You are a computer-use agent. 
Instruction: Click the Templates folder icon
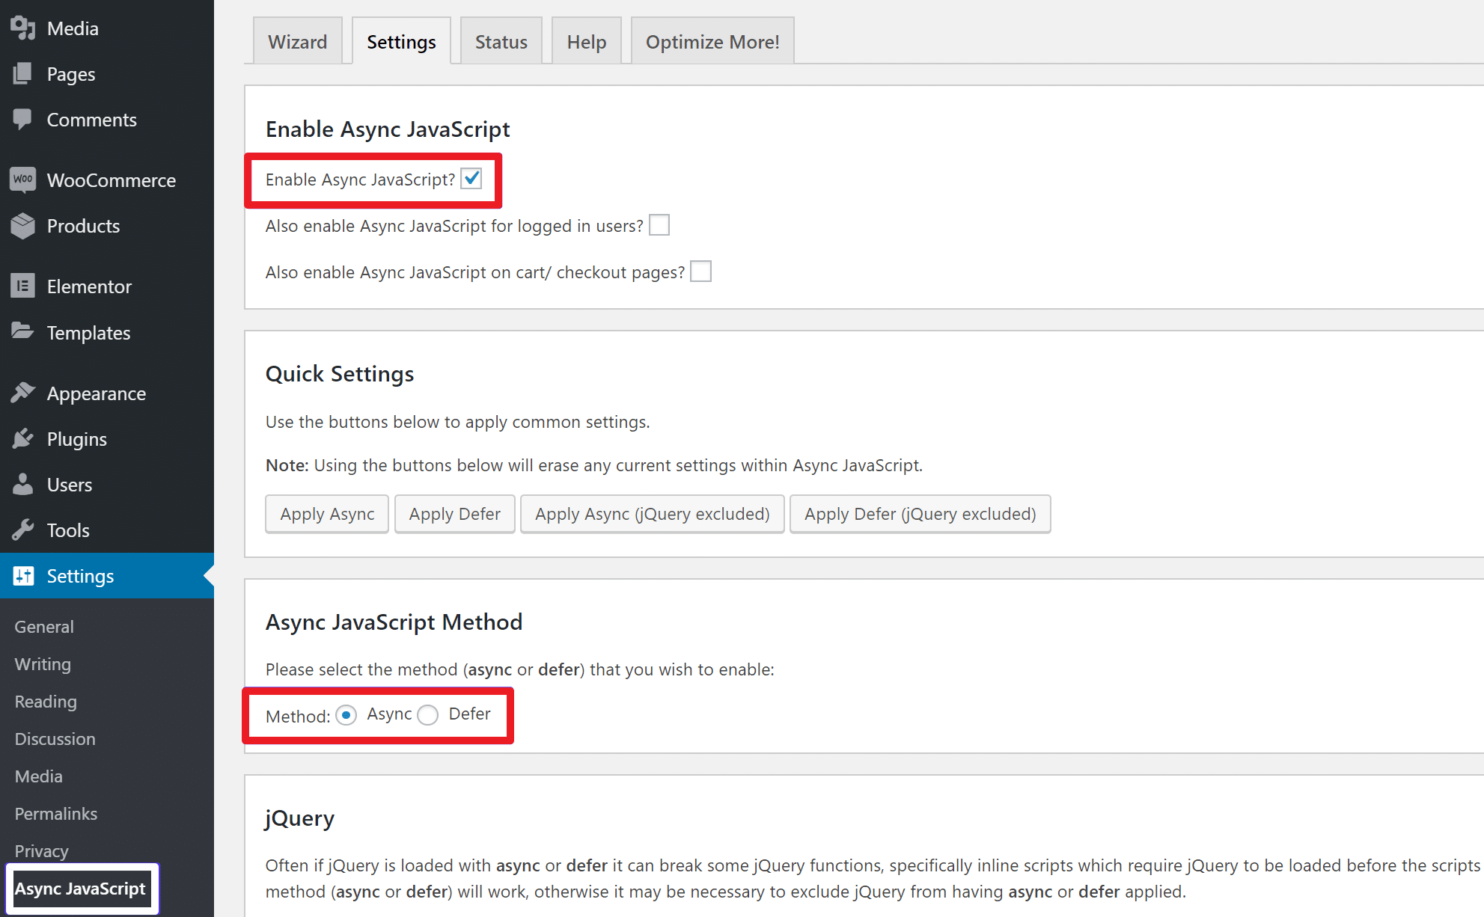pyautogui.click(x=23, y=331)
